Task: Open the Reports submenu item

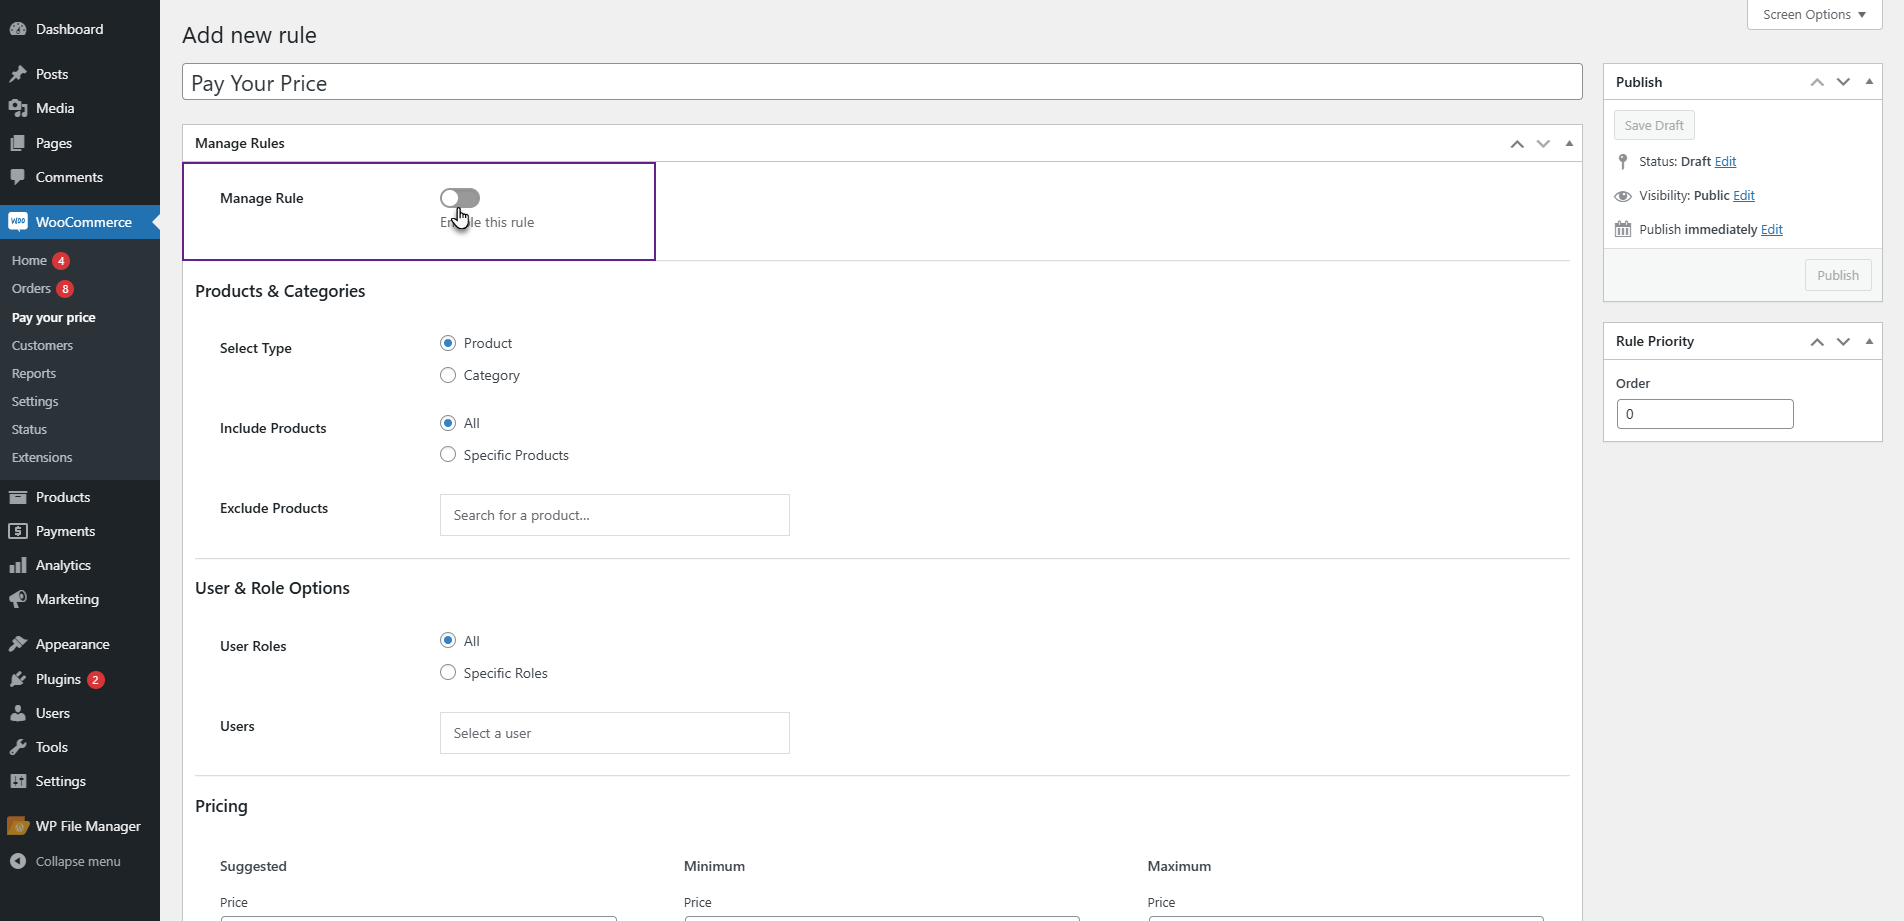Action: click(x=34, y=373)
